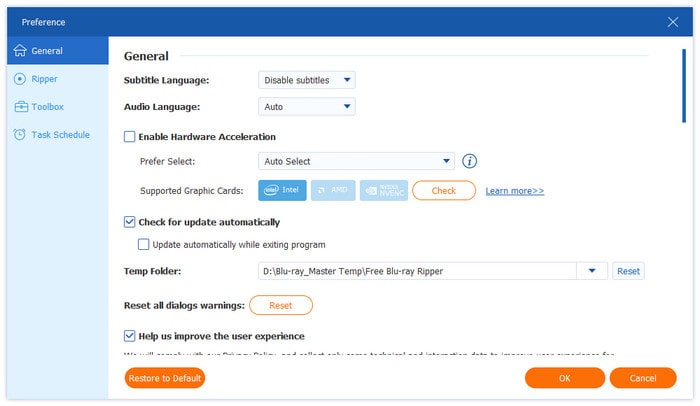Click the Toolbox briefcase icon
This screenshot has height=406, width=700.
tap(20, 107)
